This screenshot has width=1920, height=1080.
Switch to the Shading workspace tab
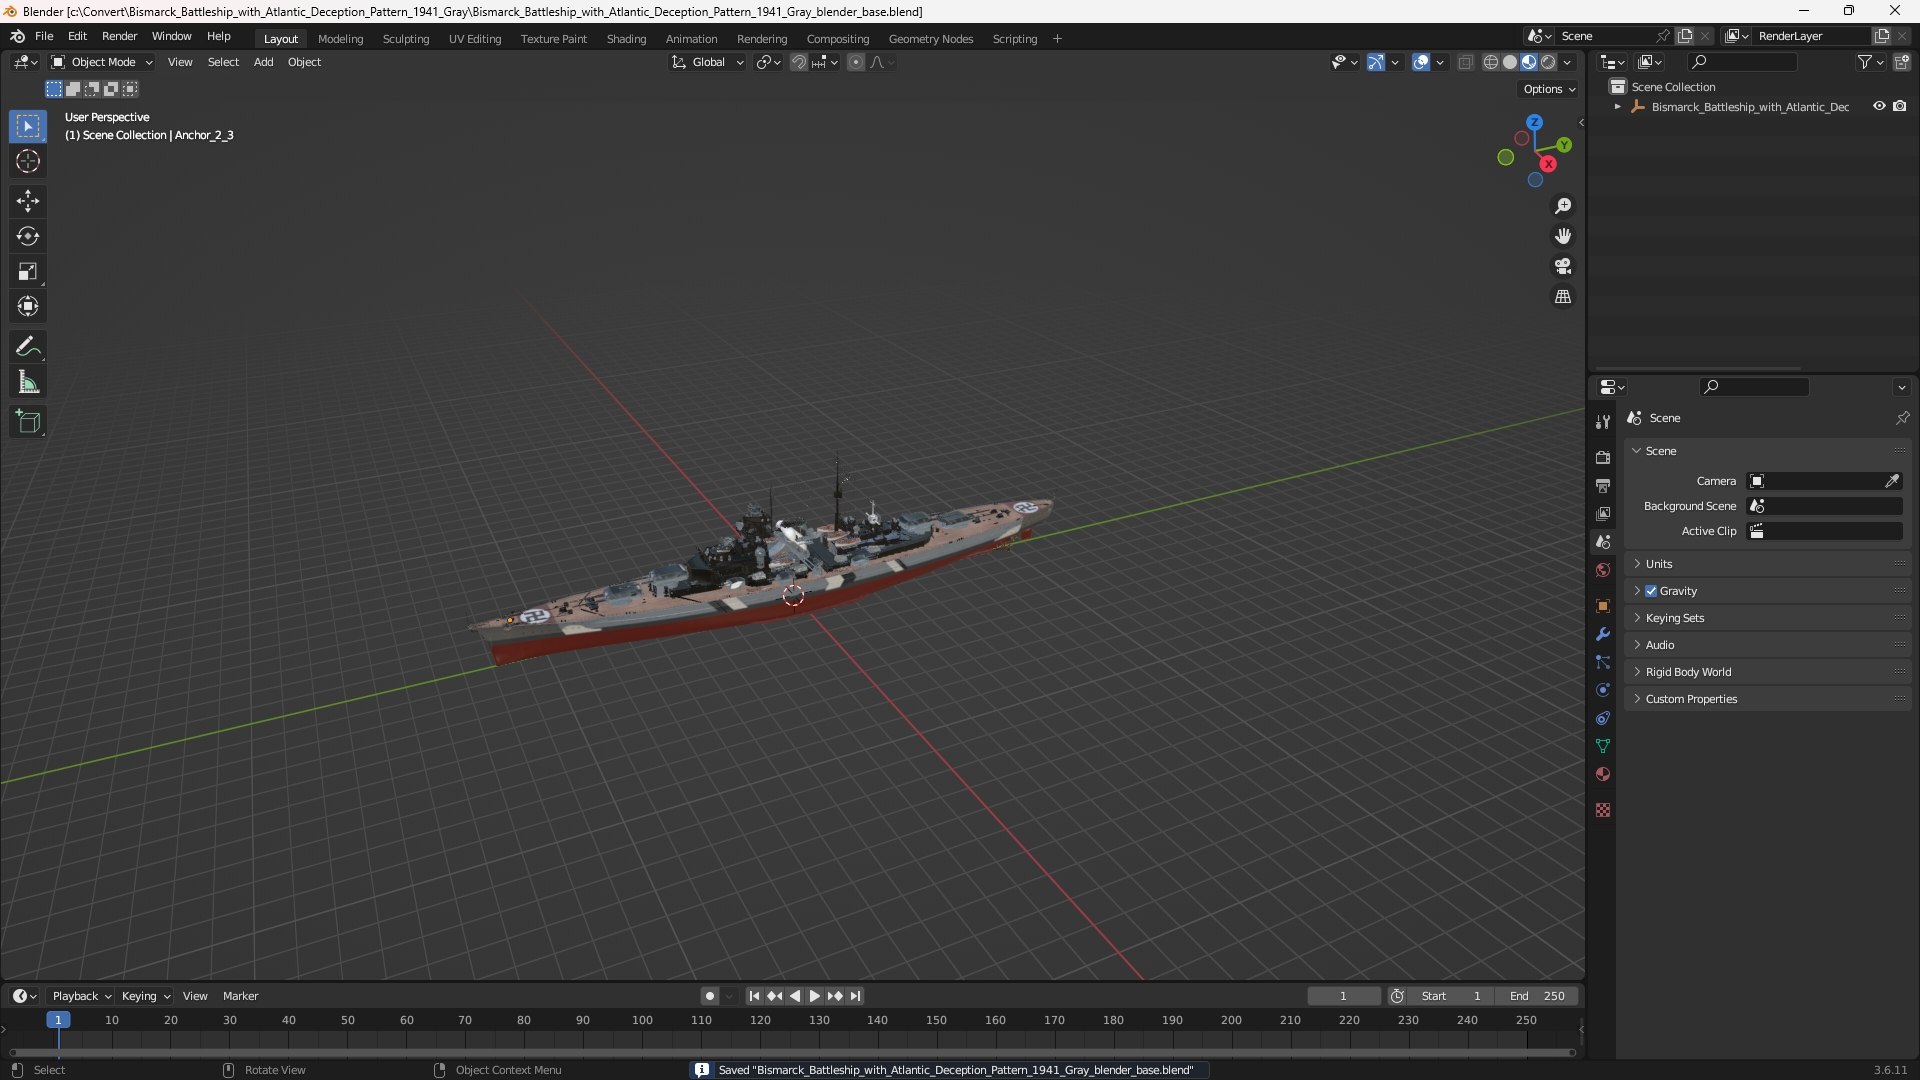pyautogui.click(x=626, y=39)
